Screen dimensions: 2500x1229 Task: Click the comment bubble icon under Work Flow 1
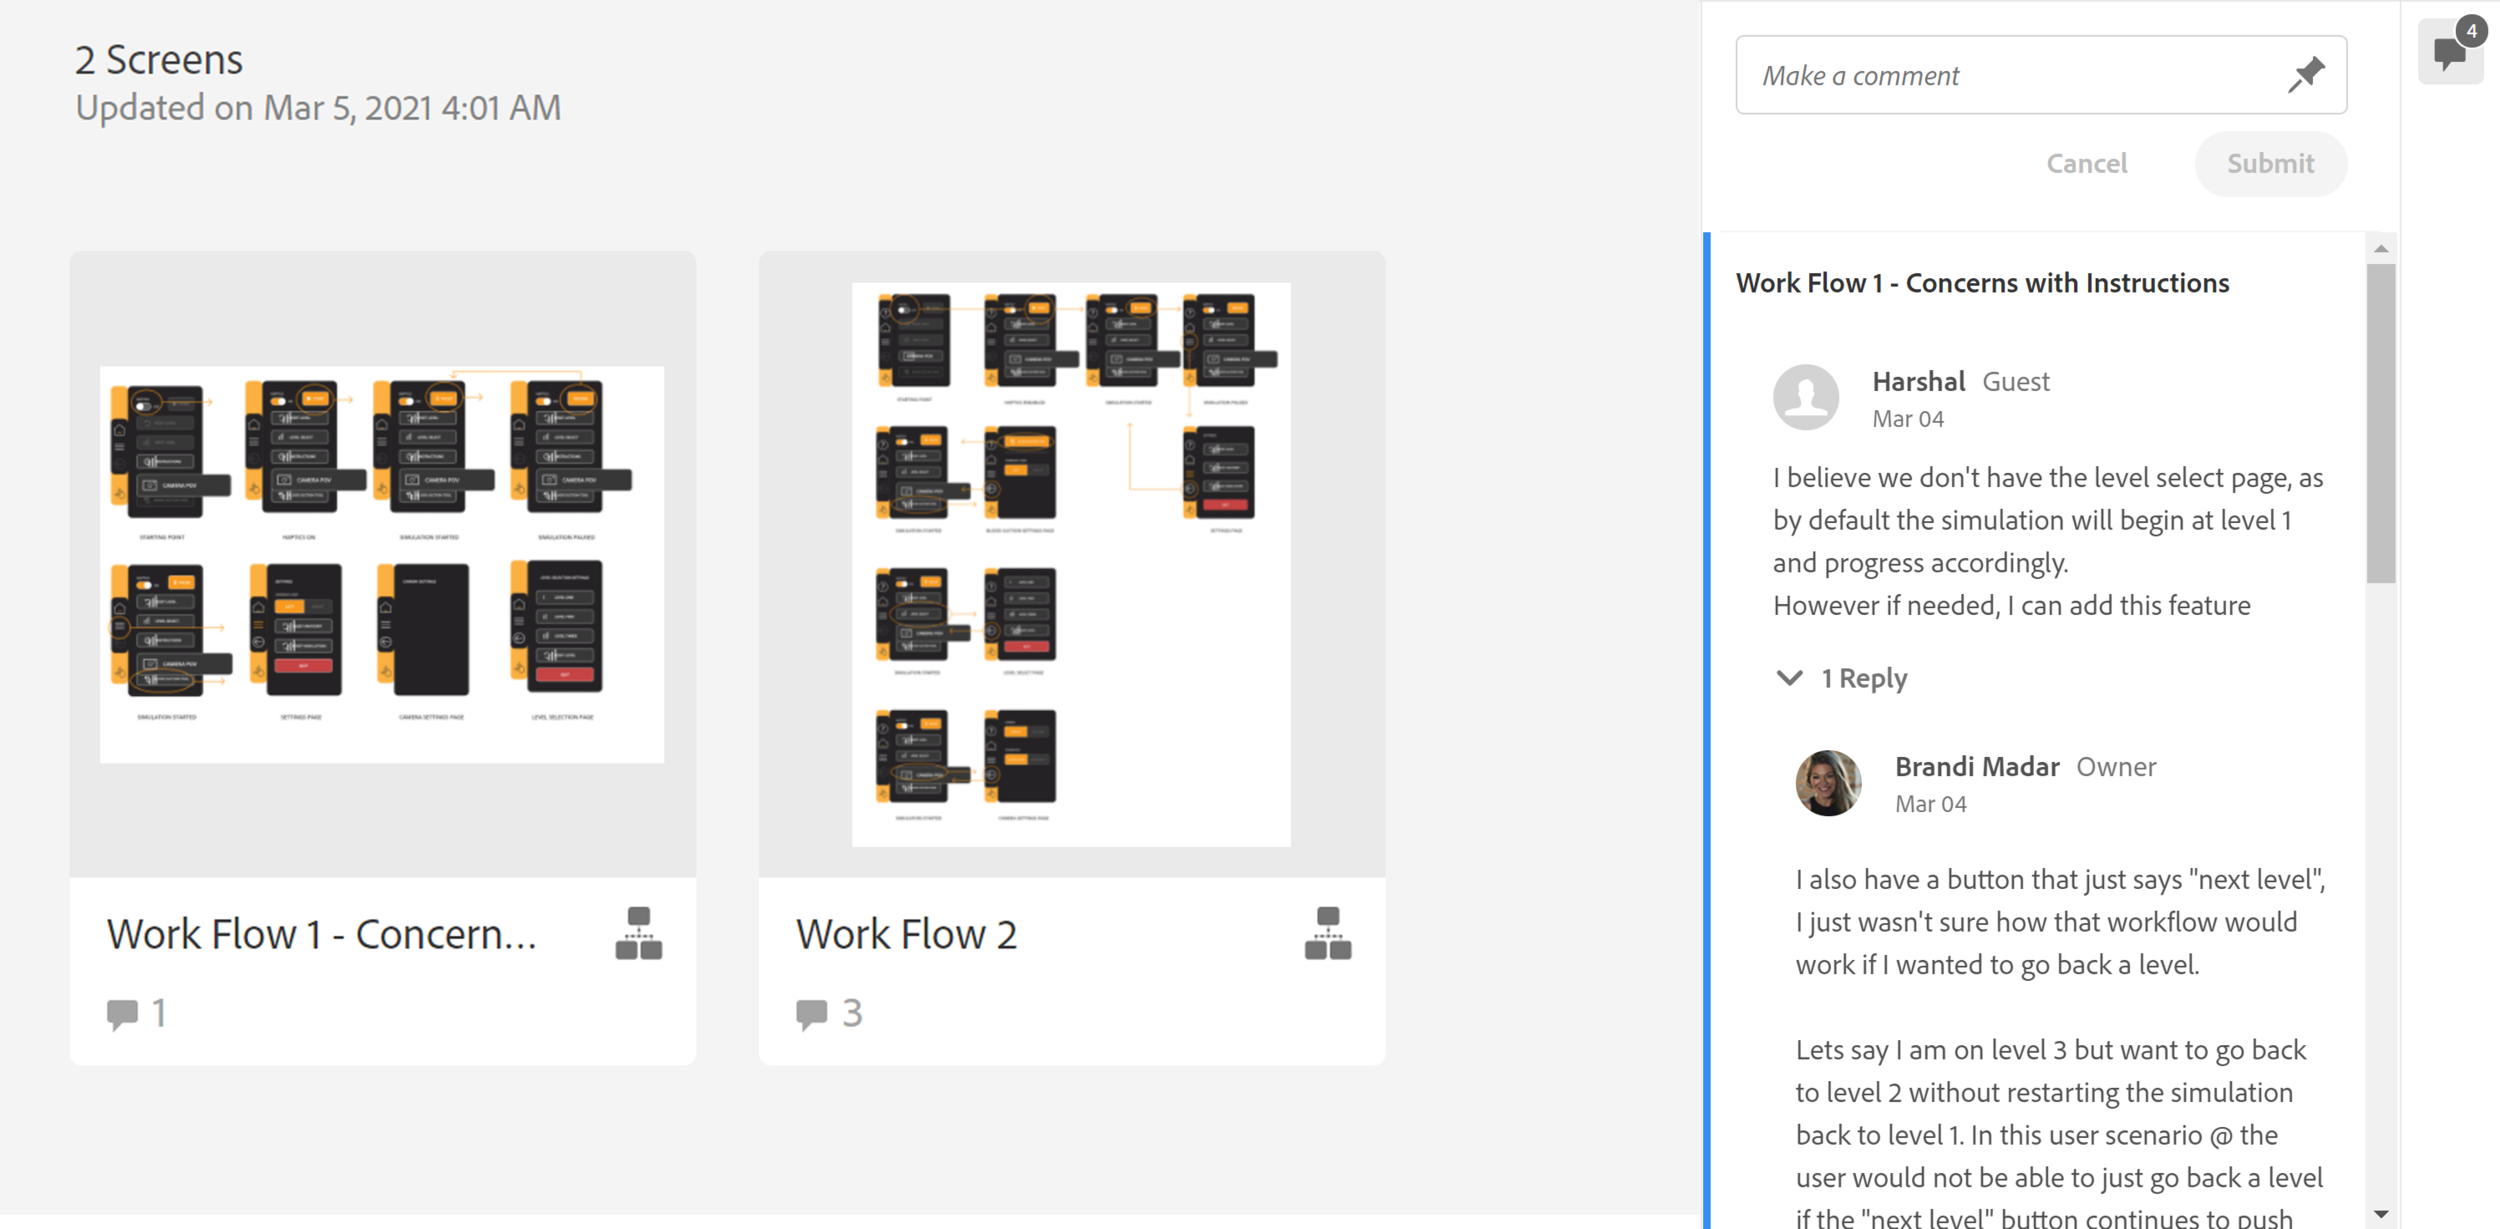click(x=122, y=1014)
